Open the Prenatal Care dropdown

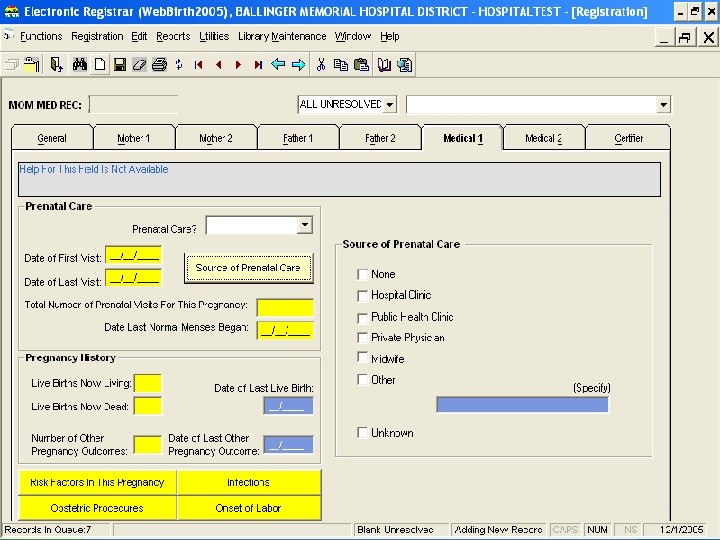[x=304, y=226]
